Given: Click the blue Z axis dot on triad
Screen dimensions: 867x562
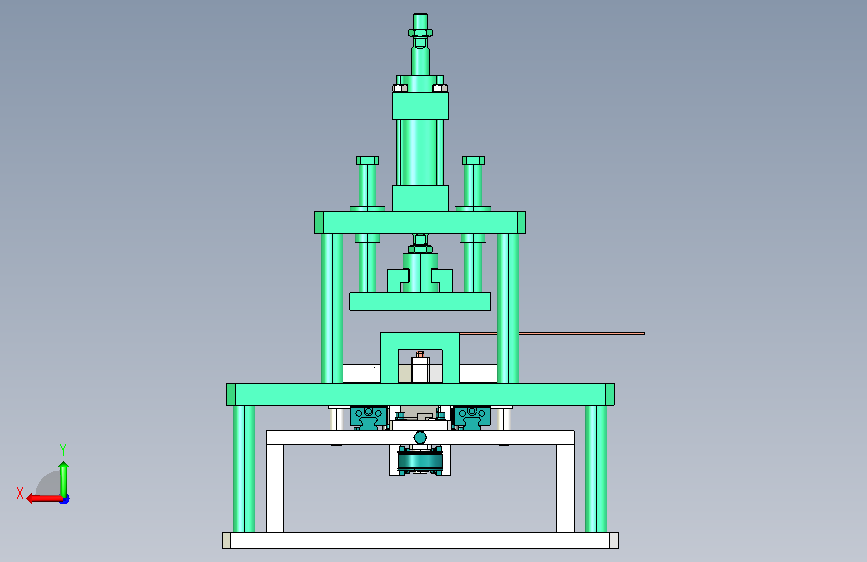Looking at the screenshot, I should [65, 499].
